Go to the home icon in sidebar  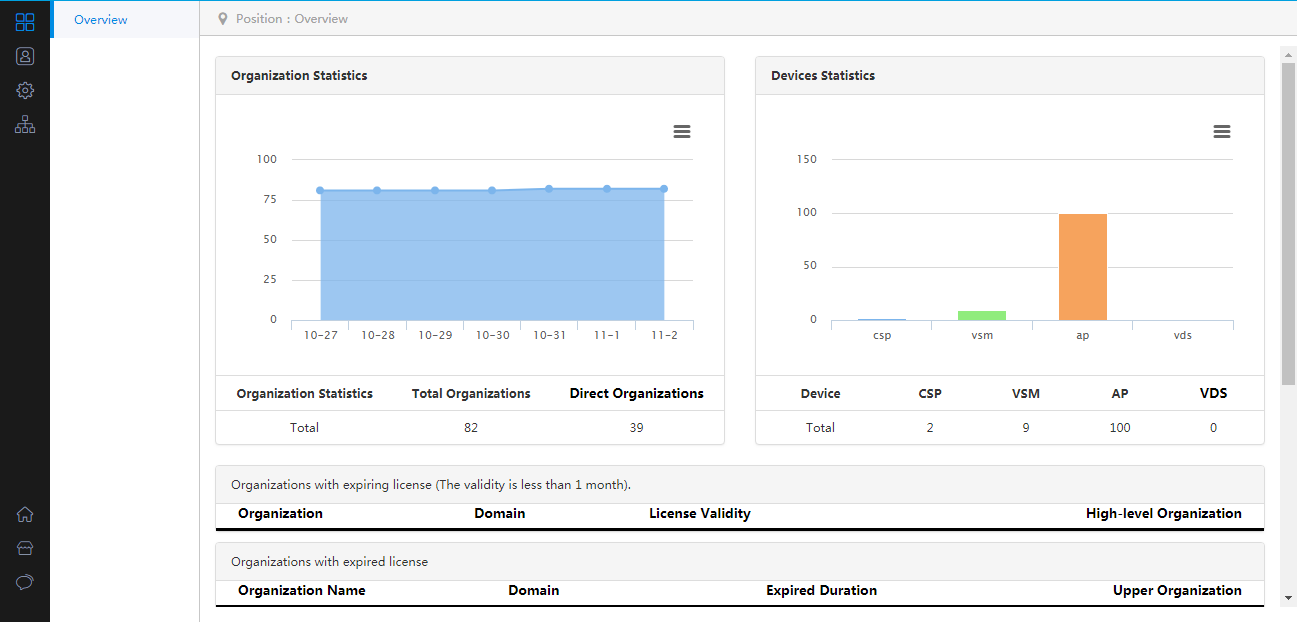click(x=25, y=515)
